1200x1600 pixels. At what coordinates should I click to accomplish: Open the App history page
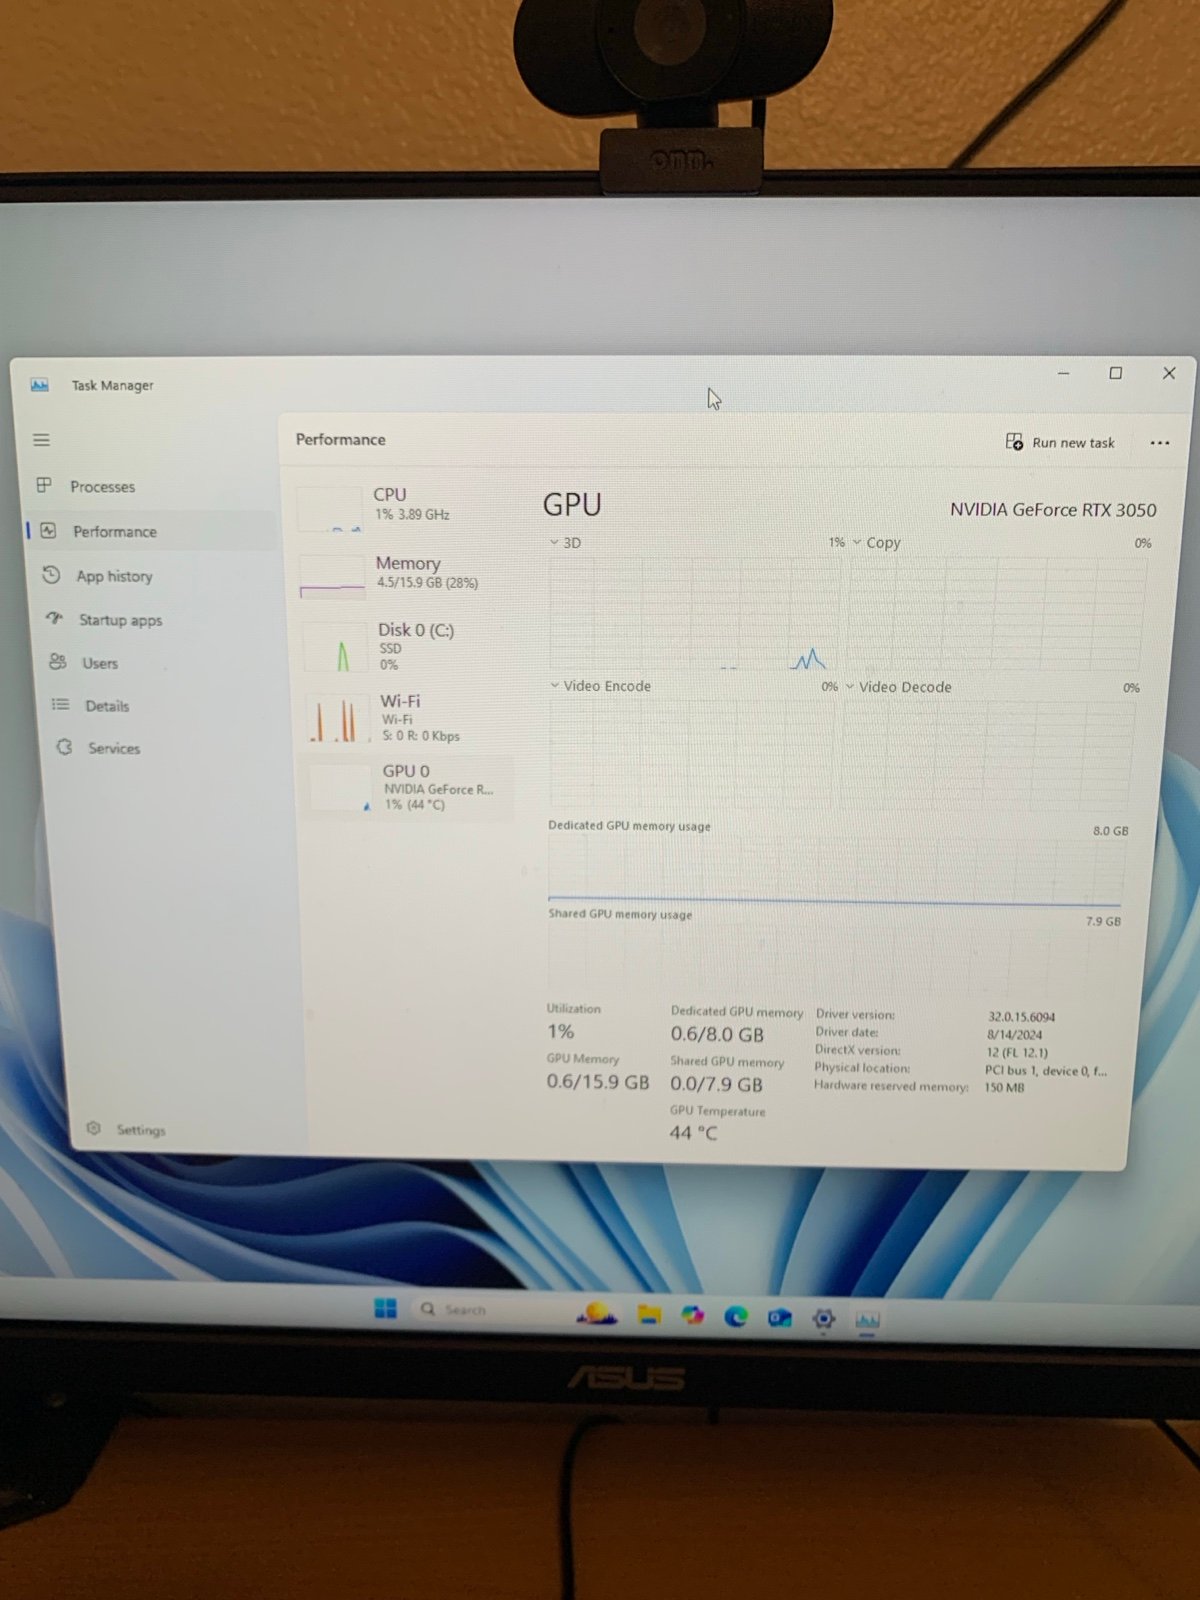click(x=114, y=577)
